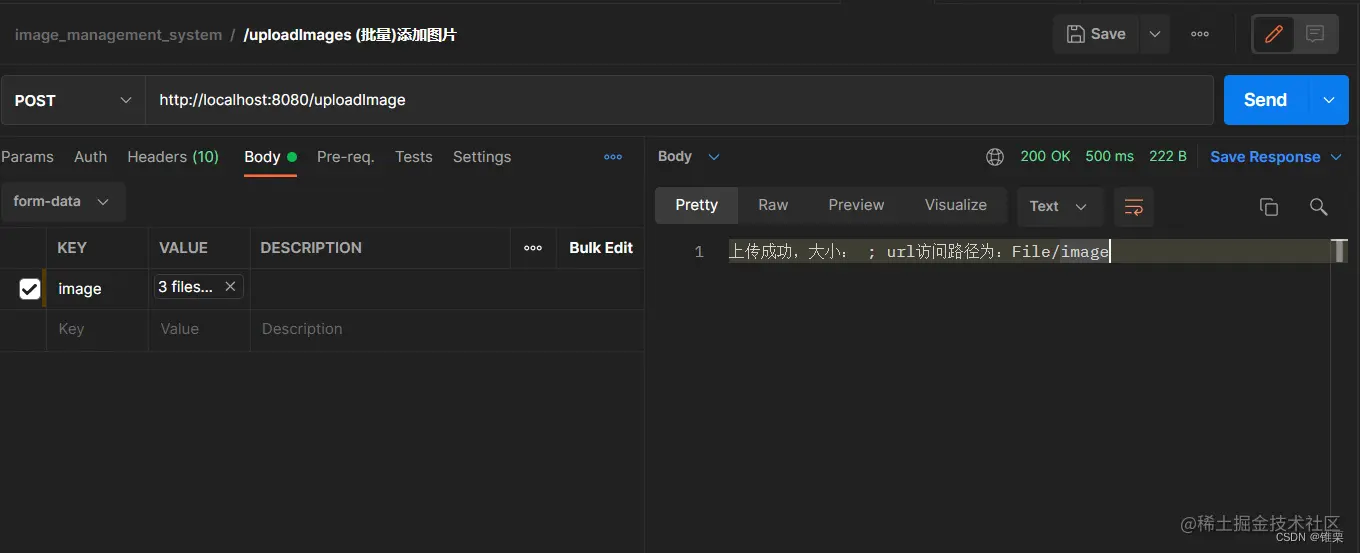Click Bulk Edit link
Image resolution: width=1360 pixels, height=553 pixels.
[x=601, y=248]
